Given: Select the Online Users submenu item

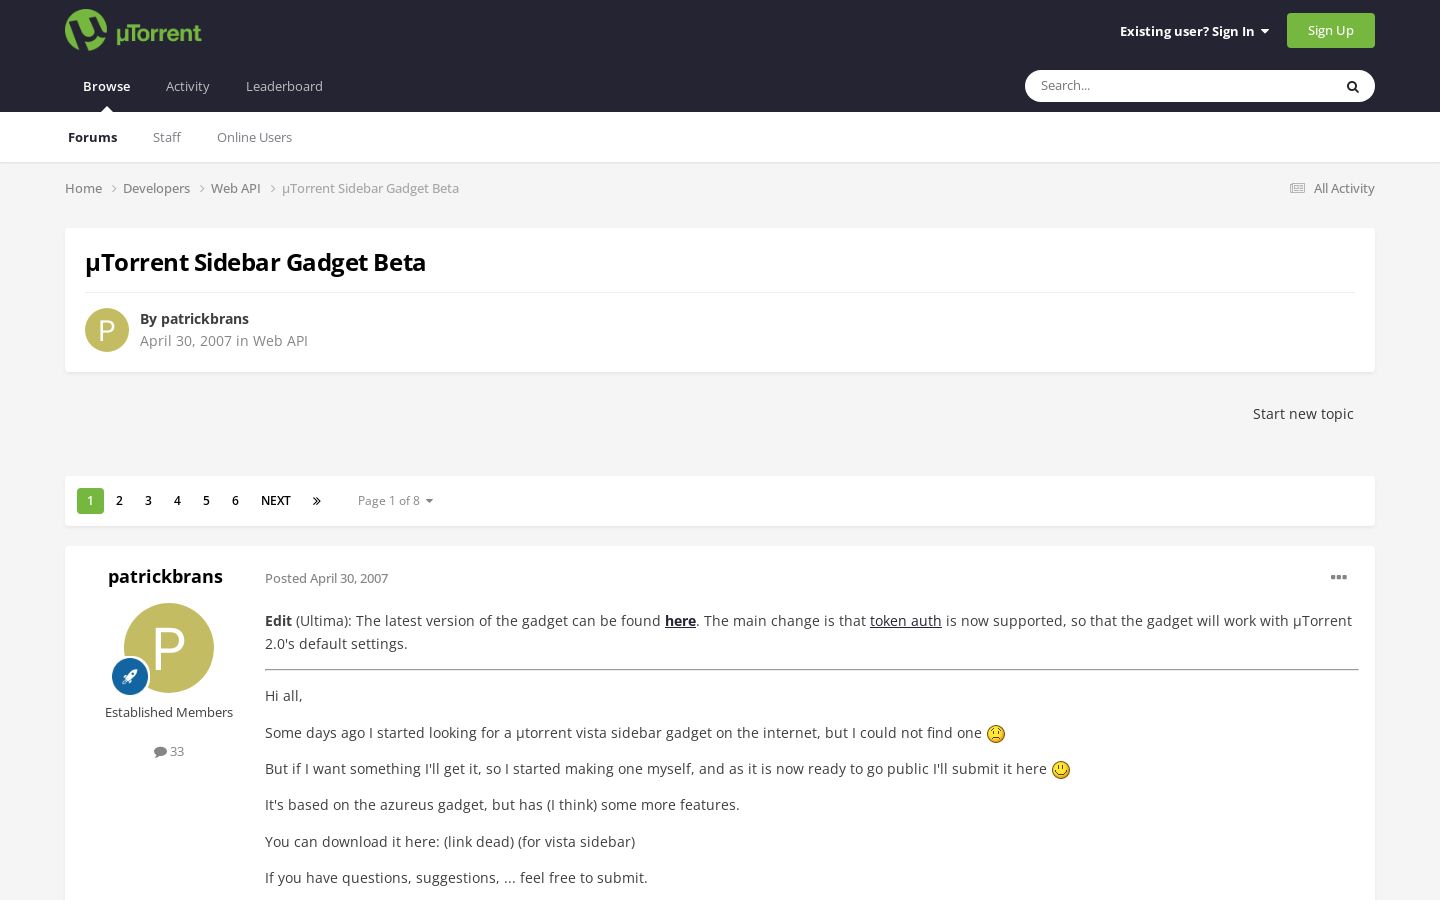Looking at the screenshot, I should 254,137.
